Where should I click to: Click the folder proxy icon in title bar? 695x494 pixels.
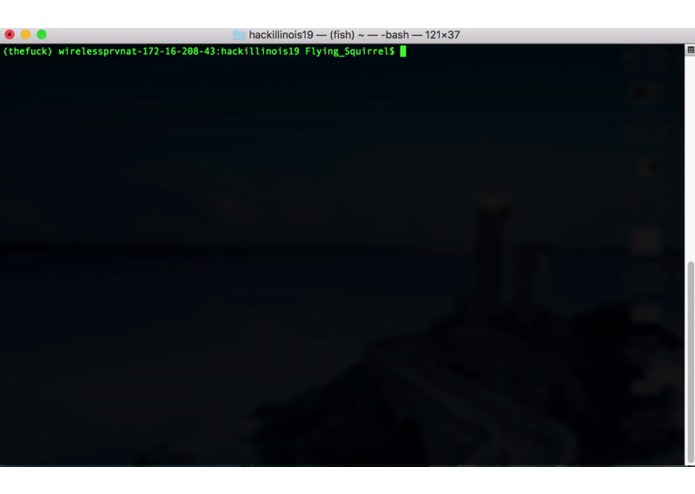pos(239,35)
